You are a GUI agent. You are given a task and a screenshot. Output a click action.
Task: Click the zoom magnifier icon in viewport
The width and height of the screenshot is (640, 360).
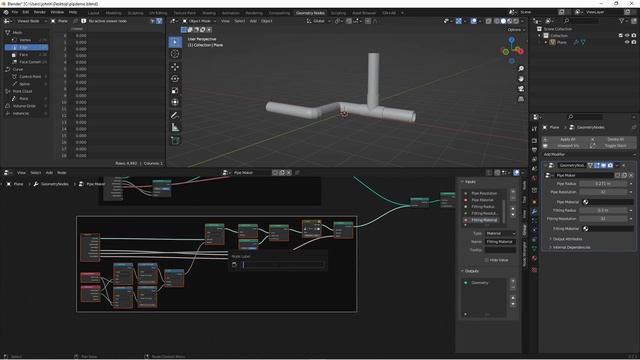[521, 69]
